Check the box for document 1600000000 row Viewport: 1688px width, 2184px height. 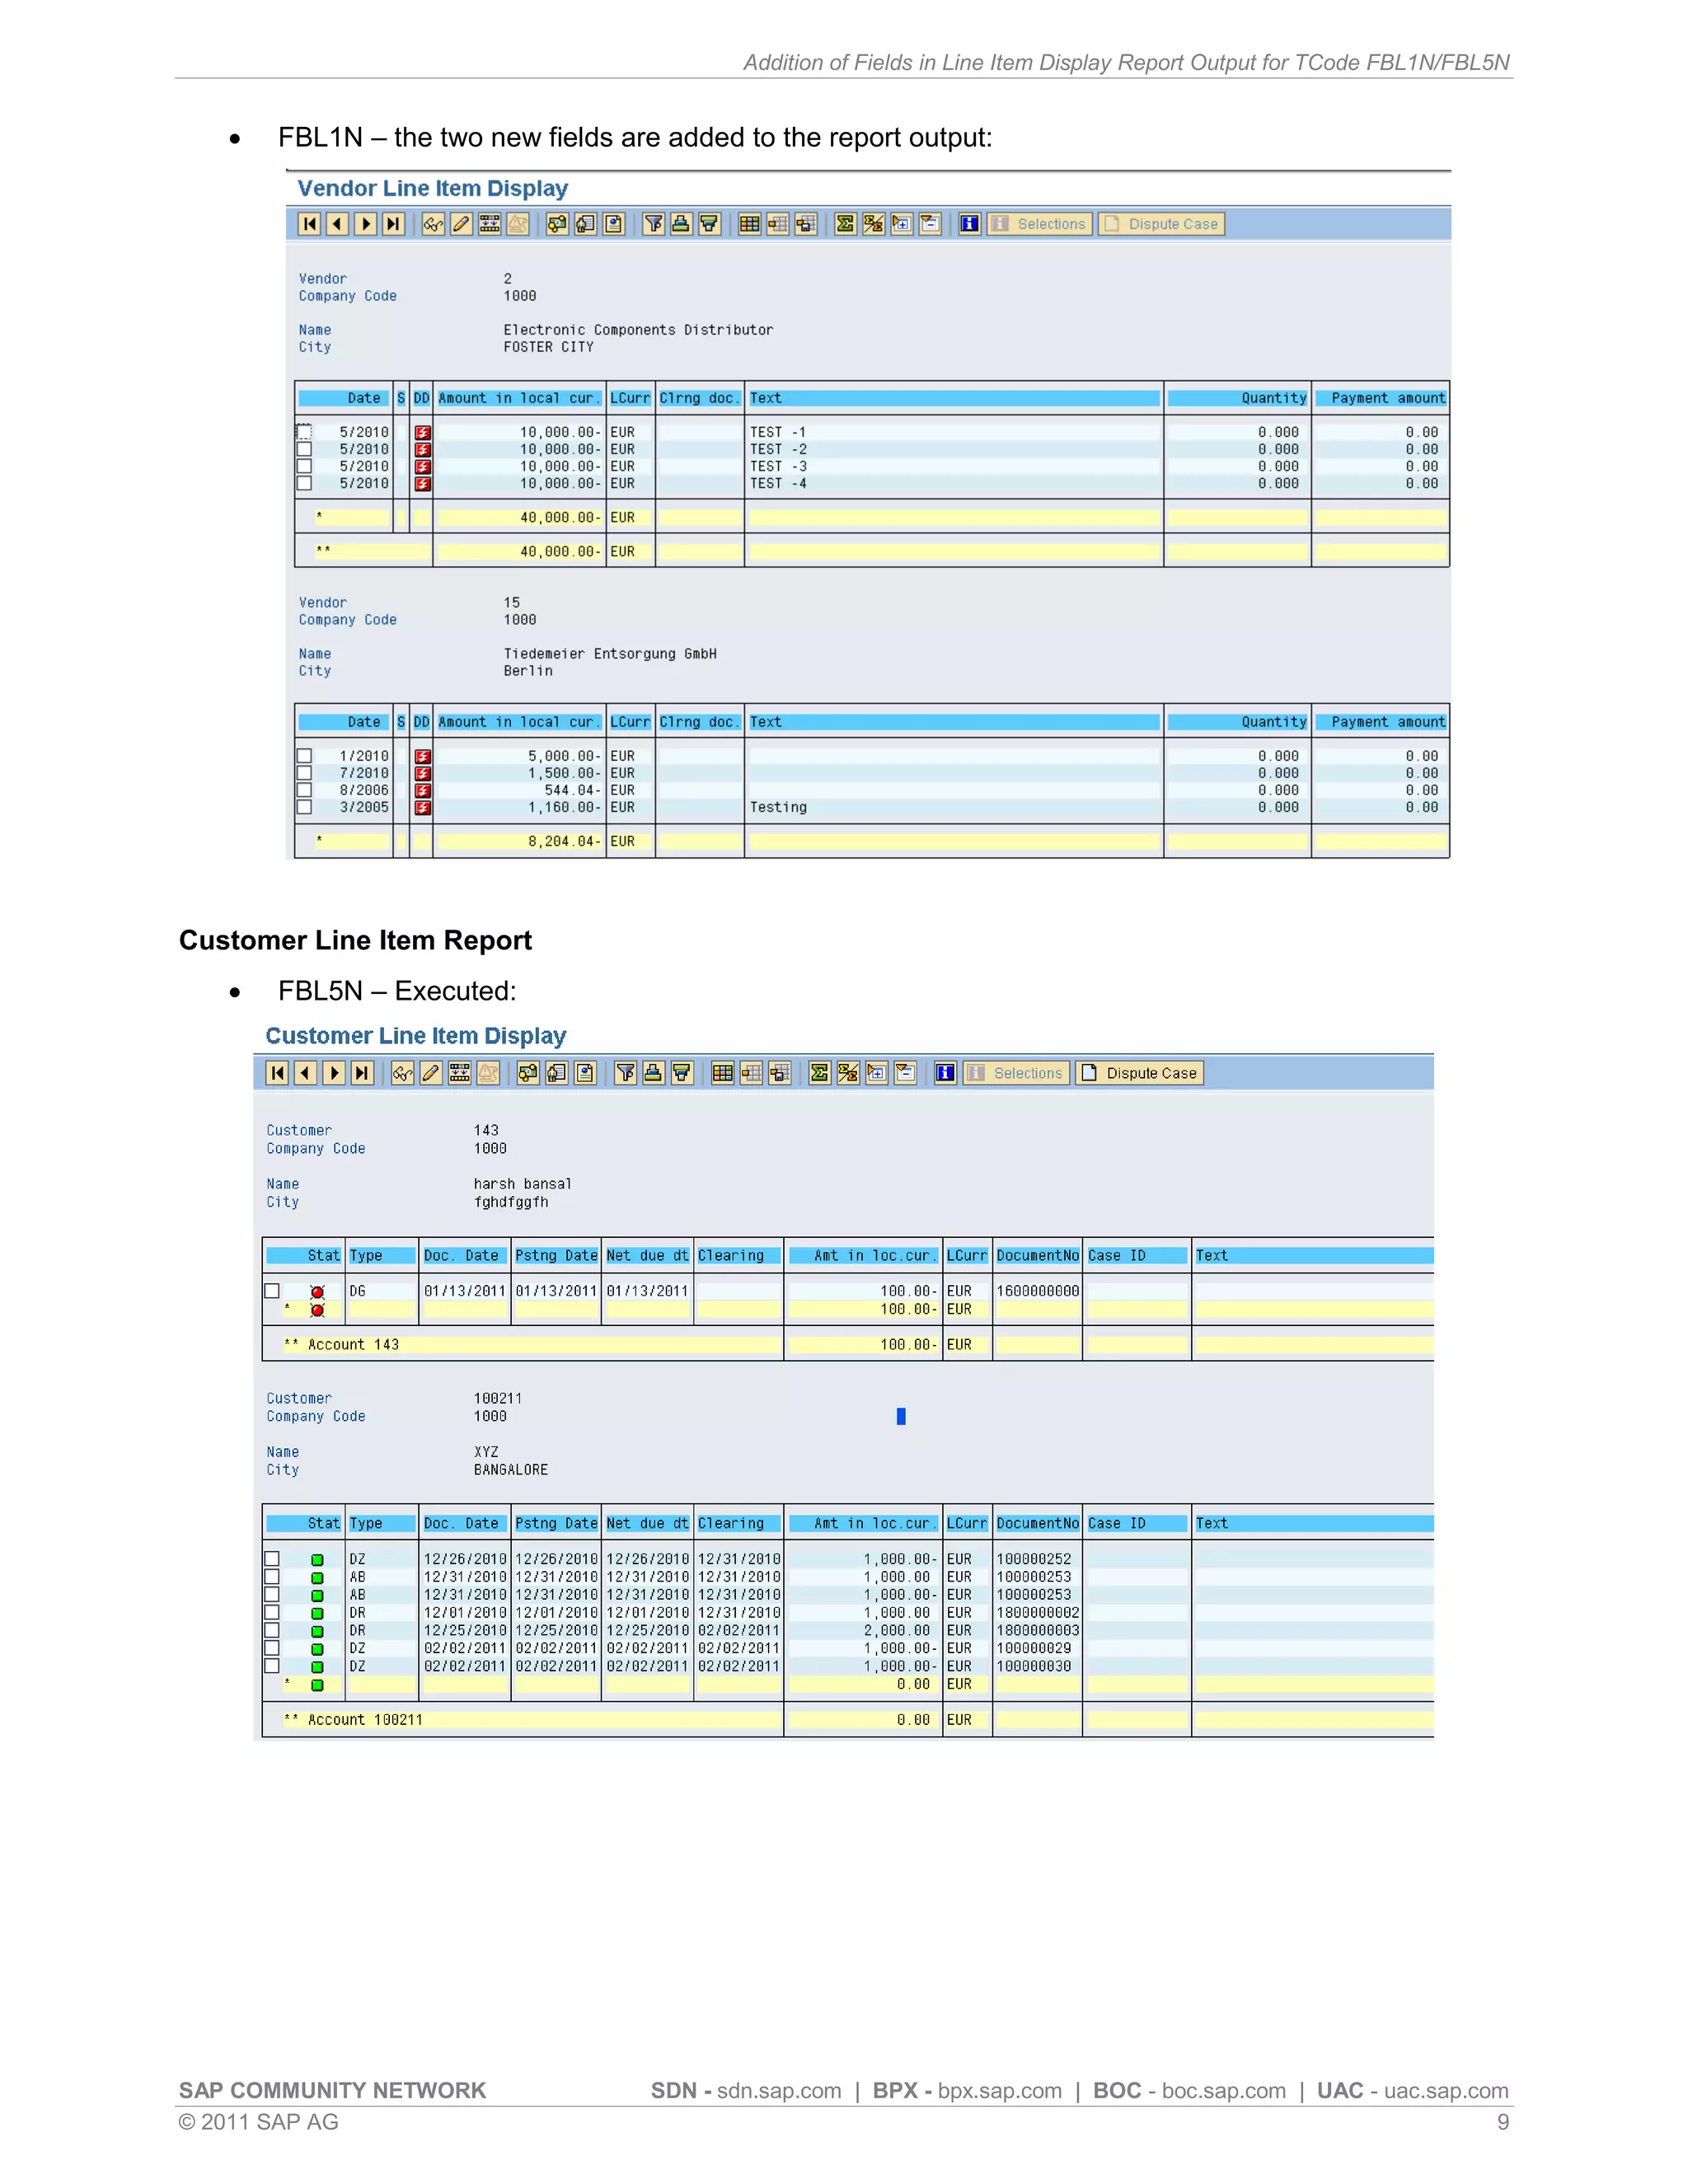pyautogui.click(x=272, y=1291)
